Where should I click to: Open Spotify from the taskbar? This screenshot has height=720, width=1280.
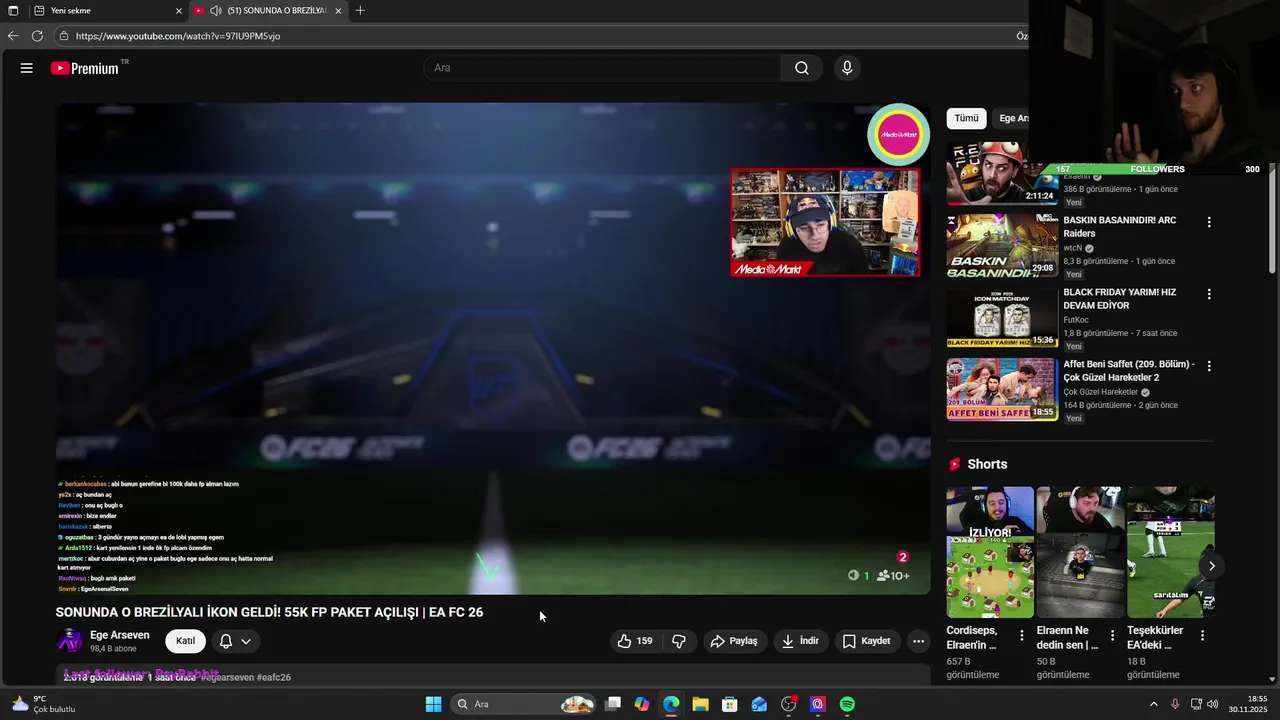click(847, 704)
